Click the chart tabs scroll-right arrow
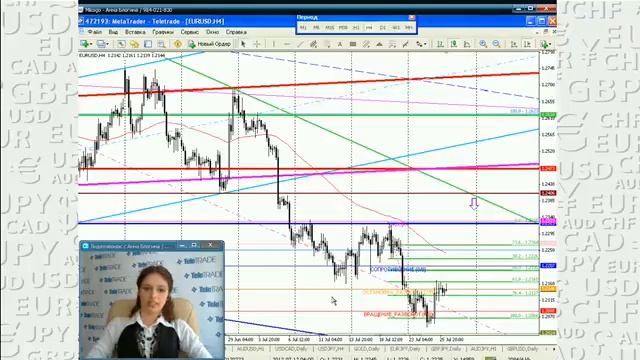Screen dimensions: 640x360 click(x=554, y=349)
